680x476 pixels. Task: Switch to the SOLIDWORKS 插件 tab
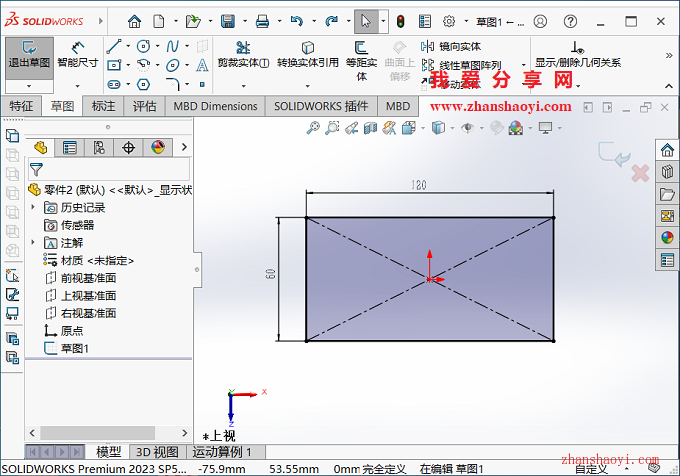[x=321, y=106]
